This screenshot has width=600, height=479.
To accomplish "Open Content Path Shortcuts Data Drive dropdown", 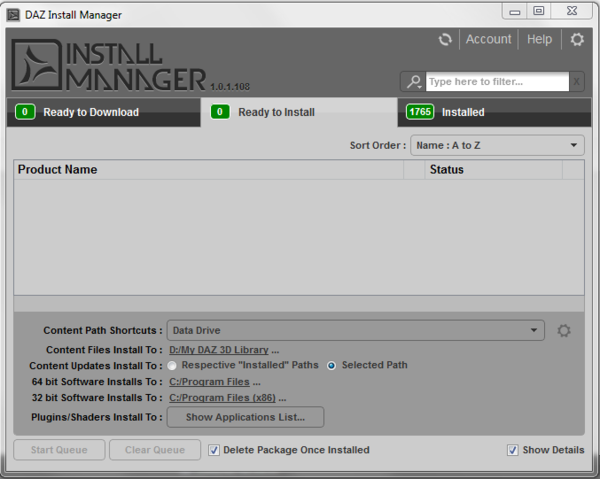I will [x=355, y=331].
